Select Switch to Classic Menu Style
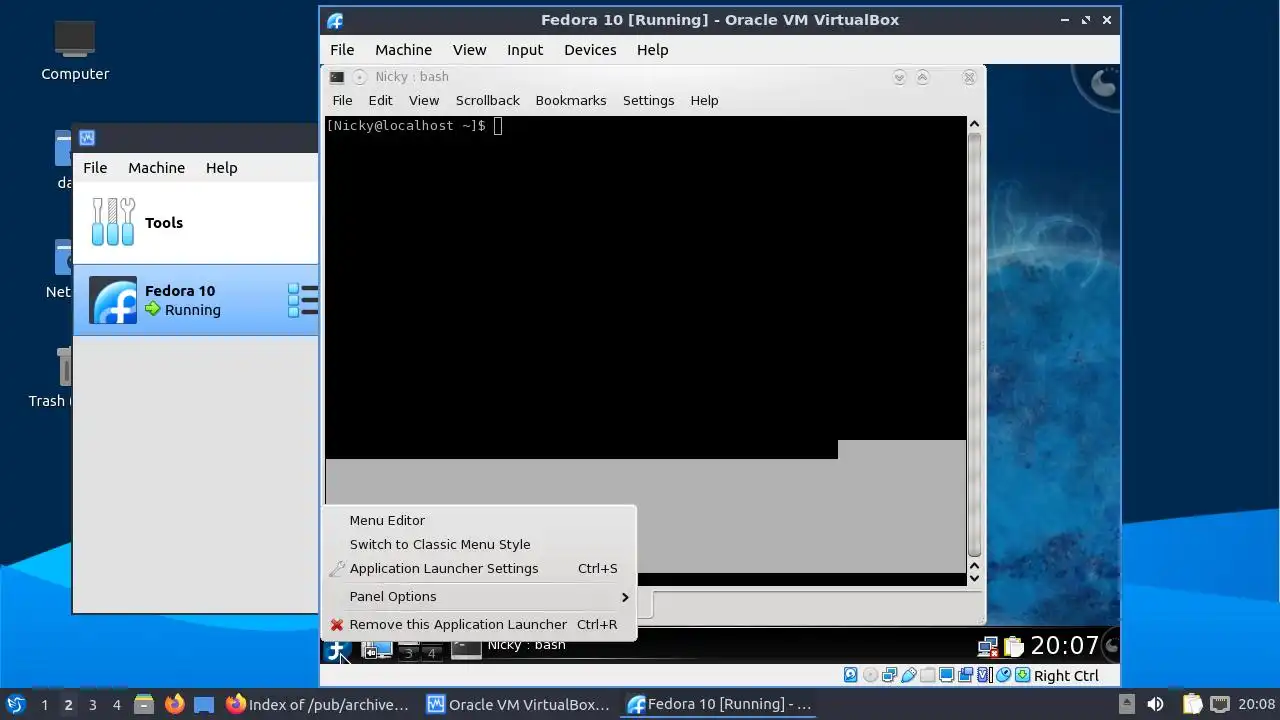 click(x=478, y=544)
